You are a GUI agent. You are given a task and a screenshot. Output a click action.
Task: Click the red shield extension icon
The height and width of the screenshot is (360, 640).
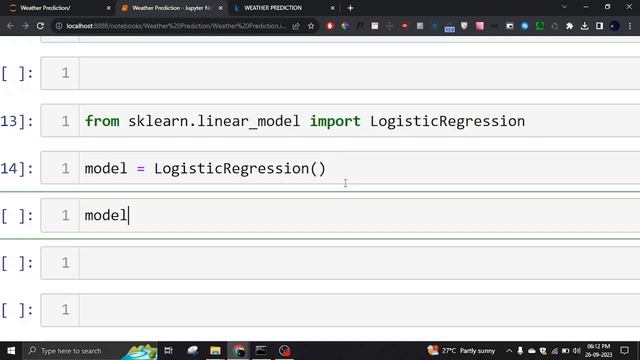(330, 26)
